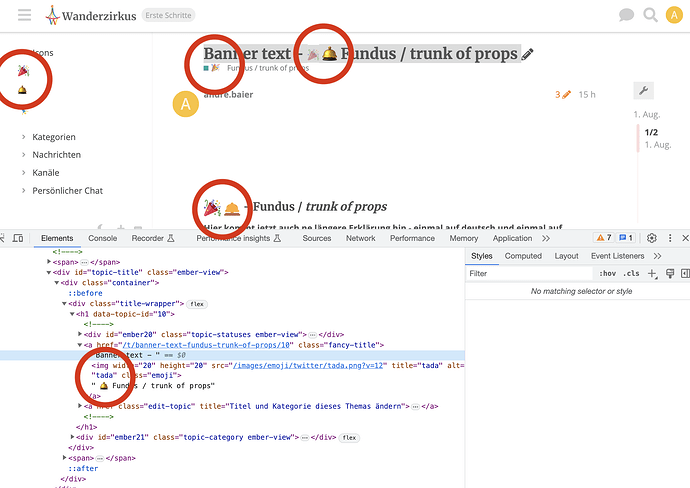Show more DevTools tabs chevrons
690x488 pixels.
(x=546, y=238)
